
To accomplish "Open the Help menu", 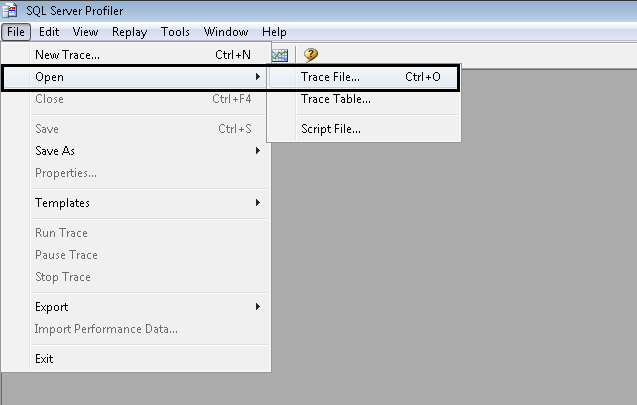I will (x=274, y=32).
